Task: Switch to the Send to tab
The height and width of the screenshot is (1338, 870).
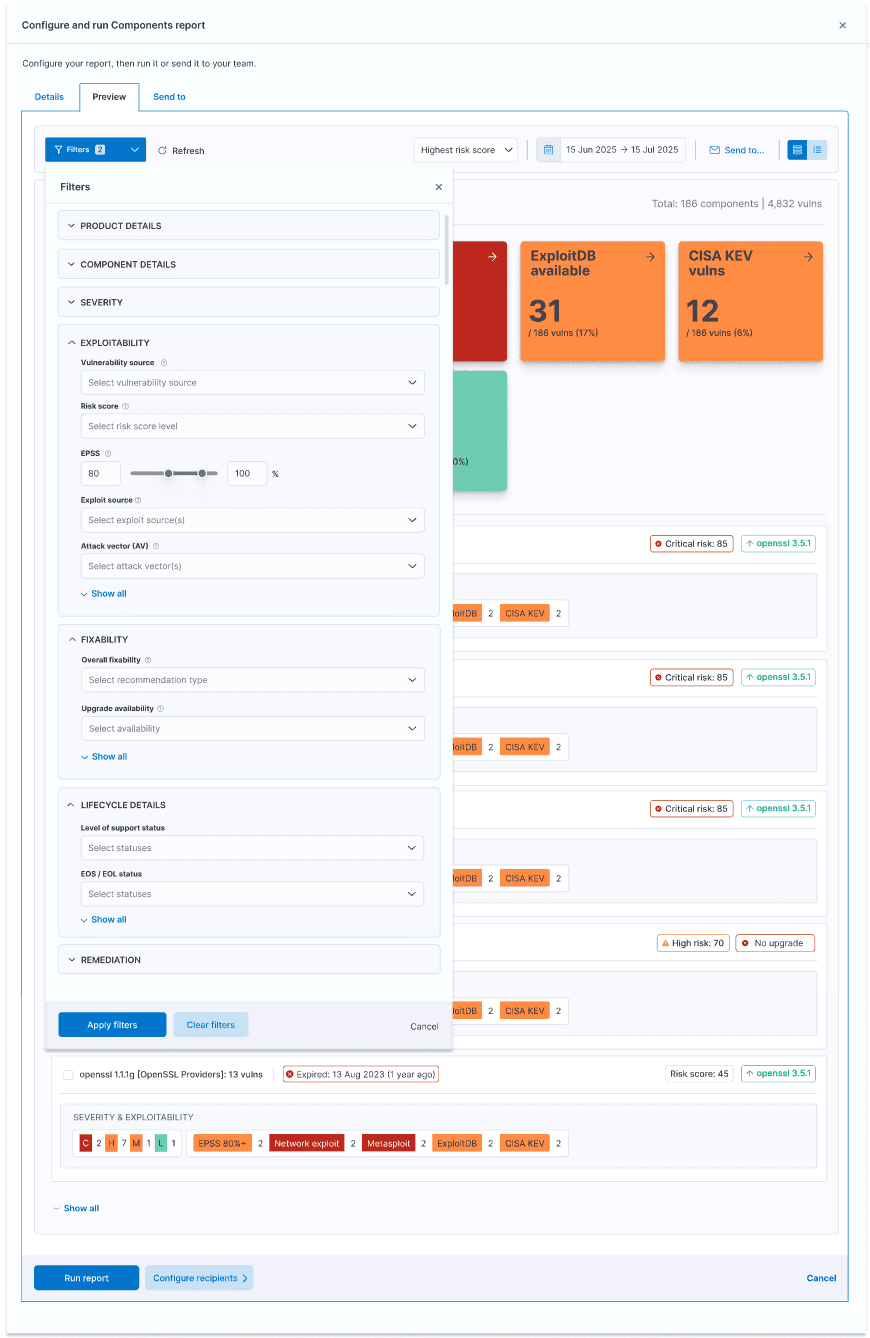Action: [x=169, y=97]
